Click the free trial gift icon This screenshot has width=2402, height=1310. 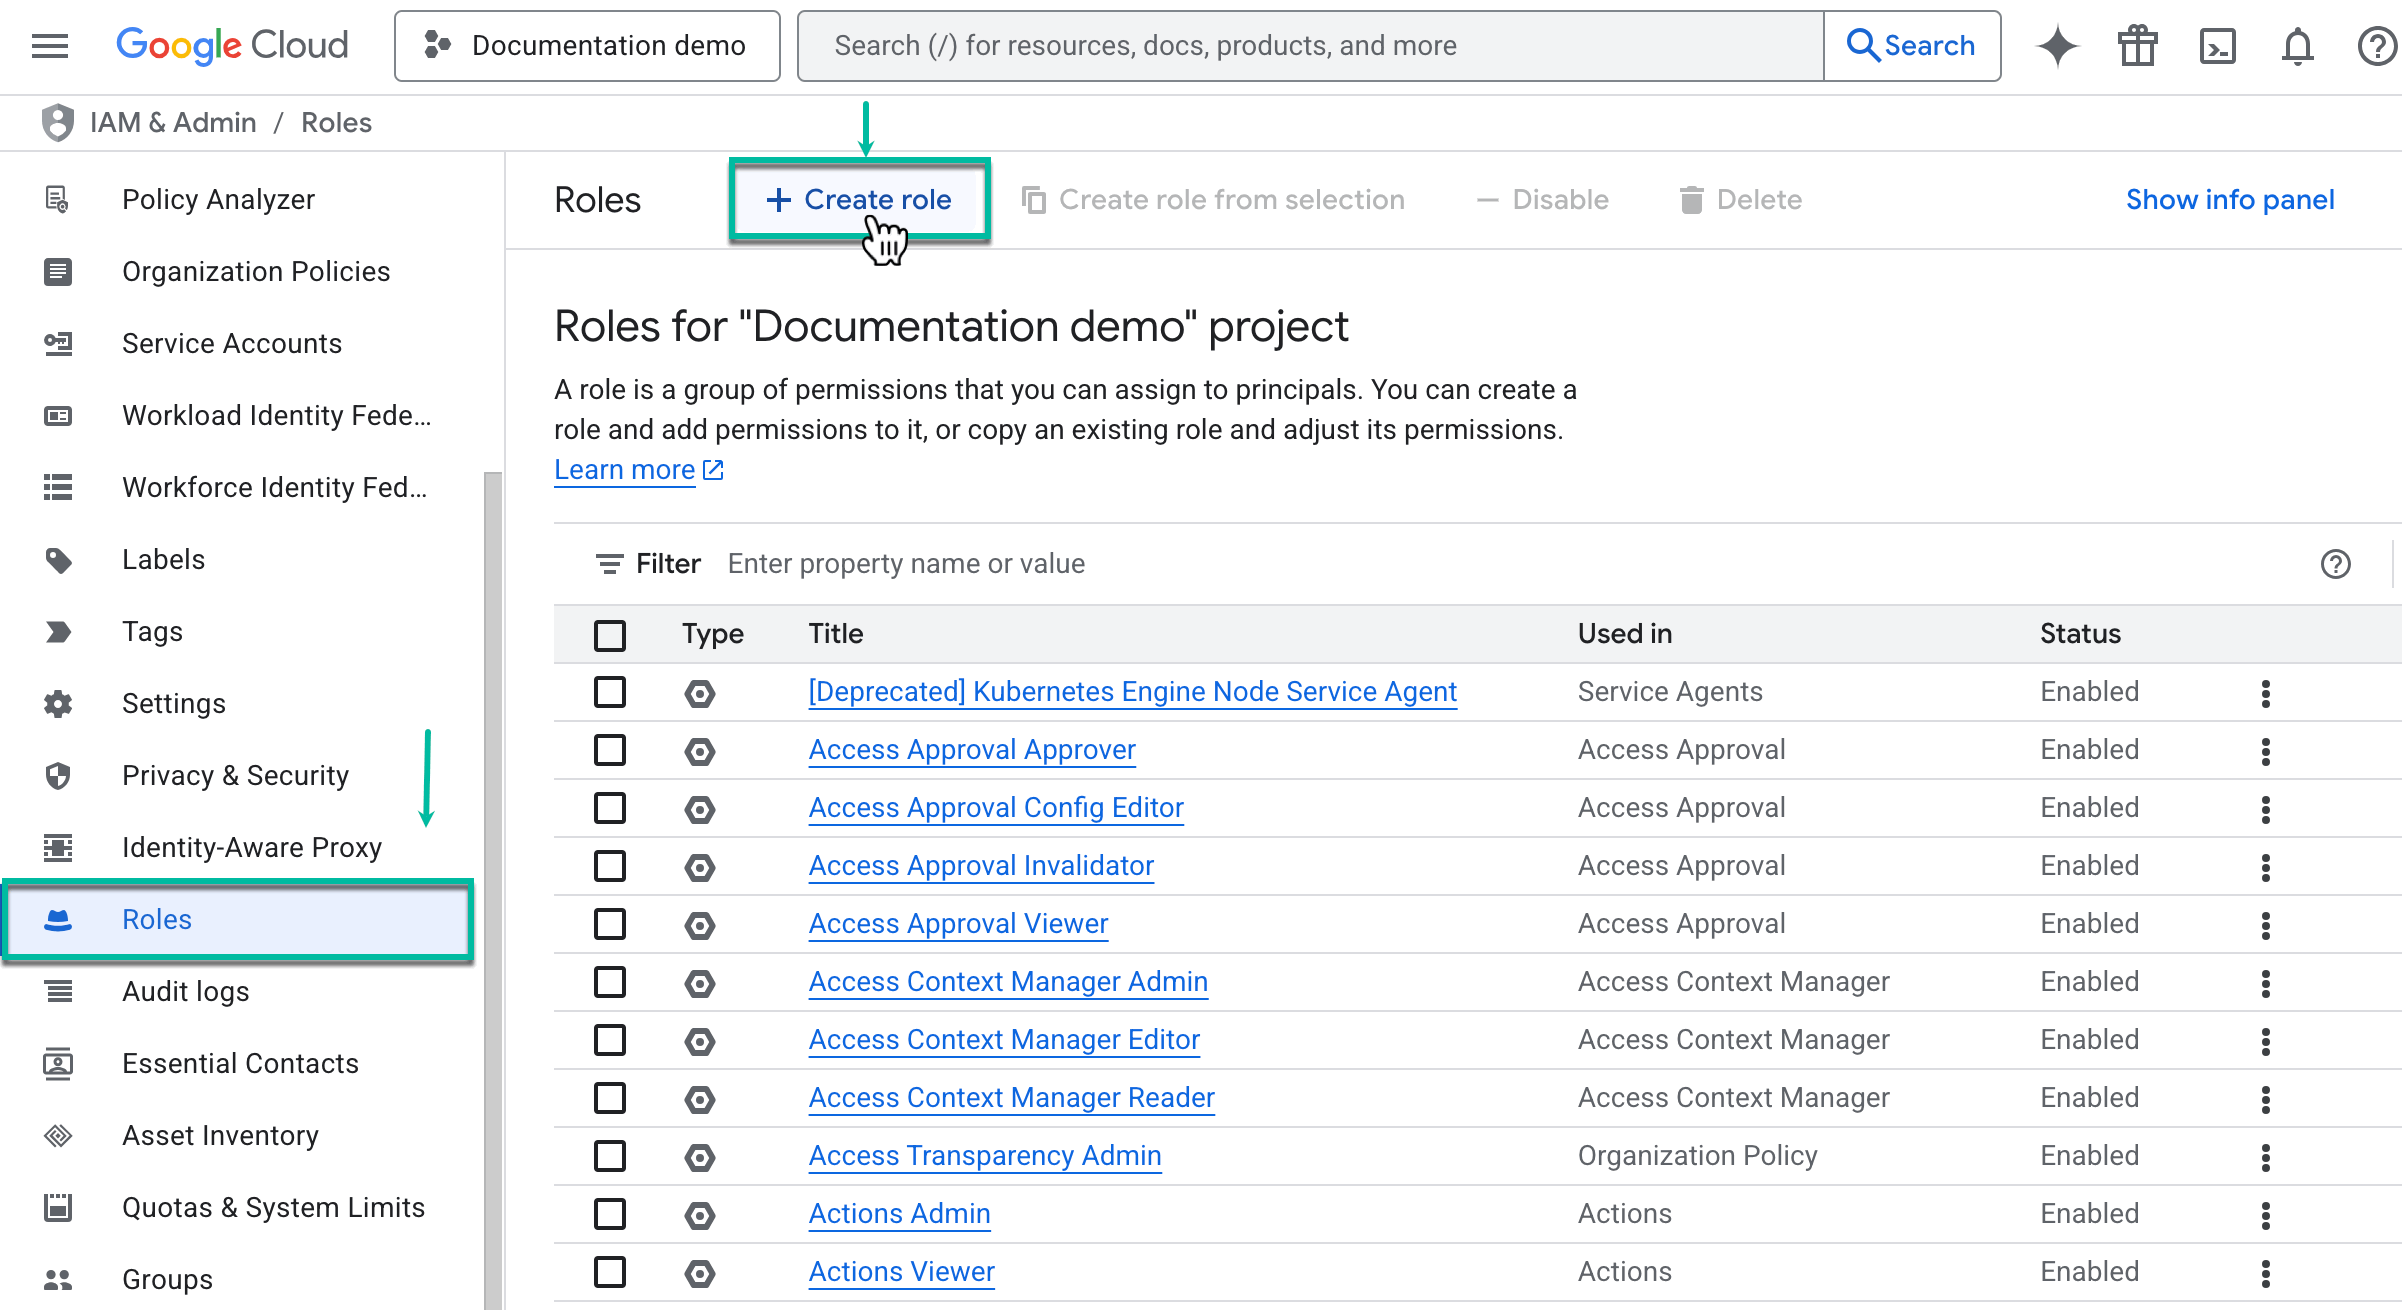tap(2137, 45)
